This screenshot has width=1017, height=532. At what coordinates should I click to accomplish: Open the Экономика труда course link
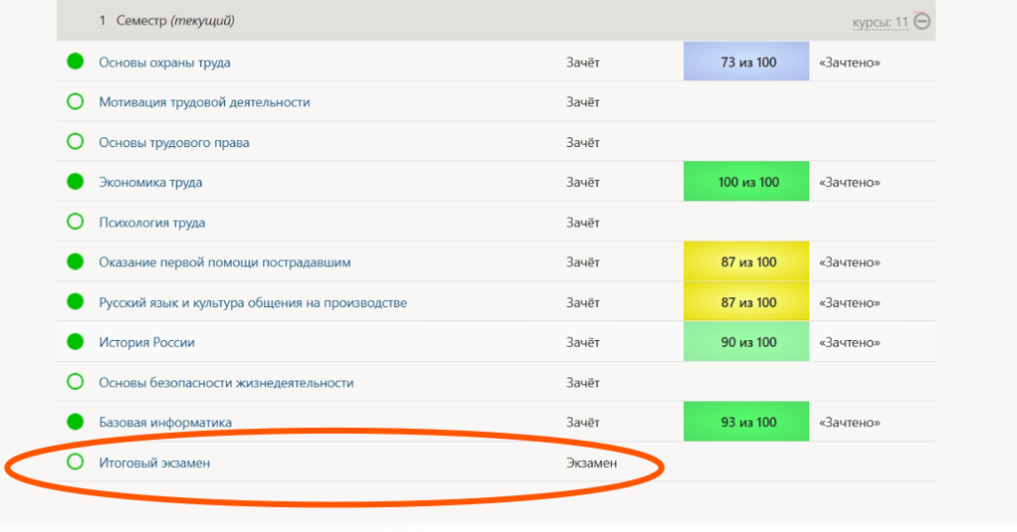(x=150, y=183)
